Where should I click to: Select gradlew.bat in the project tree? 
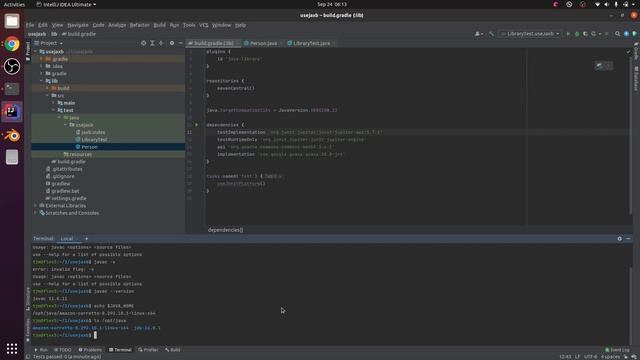click(65, 191)
